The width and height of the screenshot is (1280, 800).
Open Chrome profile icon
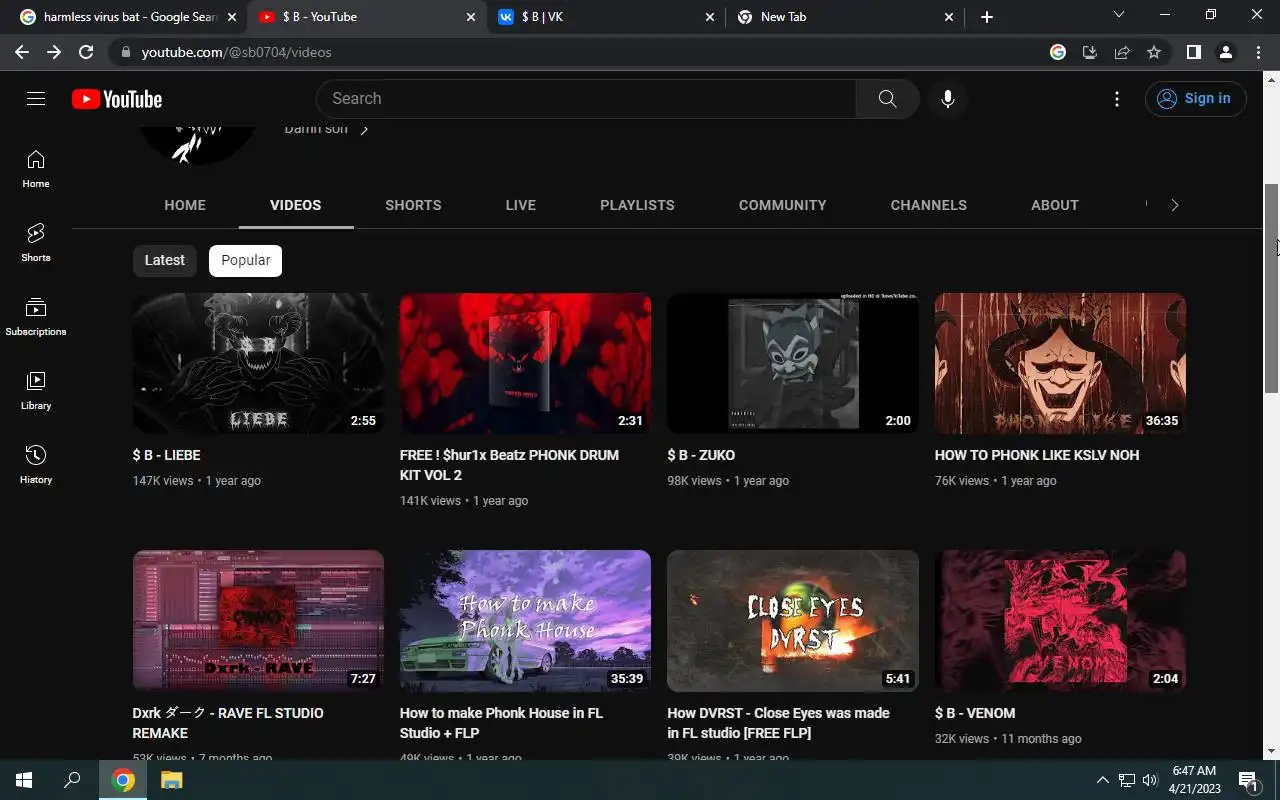tap(1225, 52)
